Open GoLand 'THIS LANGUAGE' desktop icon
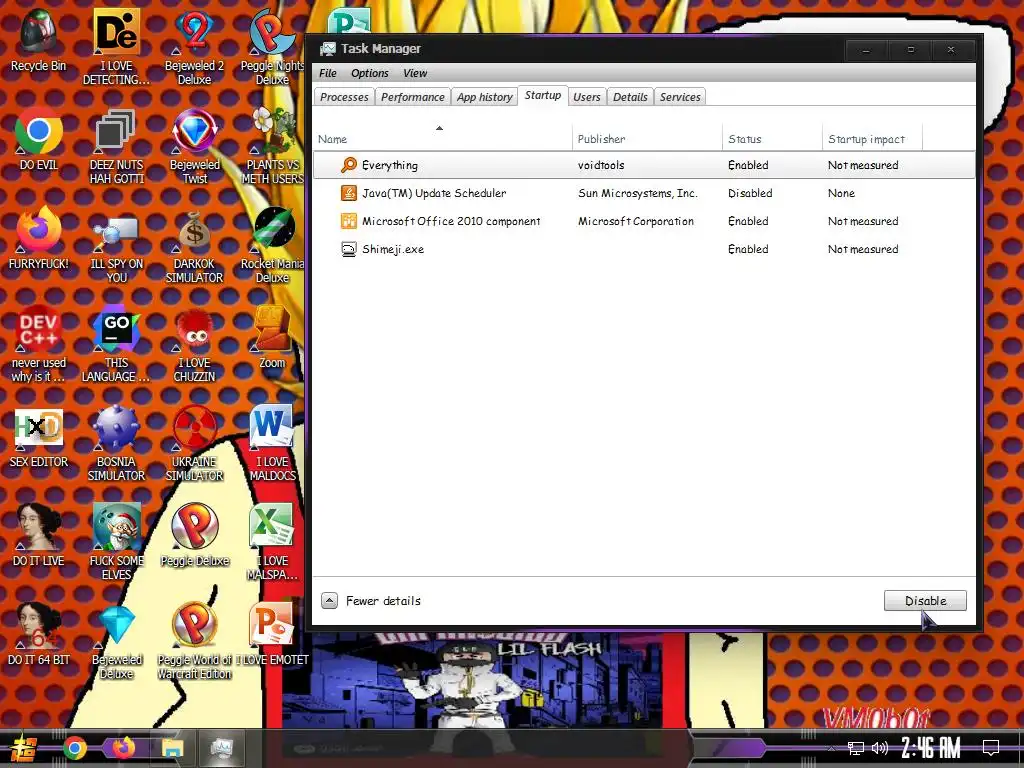 coord(116,344)
